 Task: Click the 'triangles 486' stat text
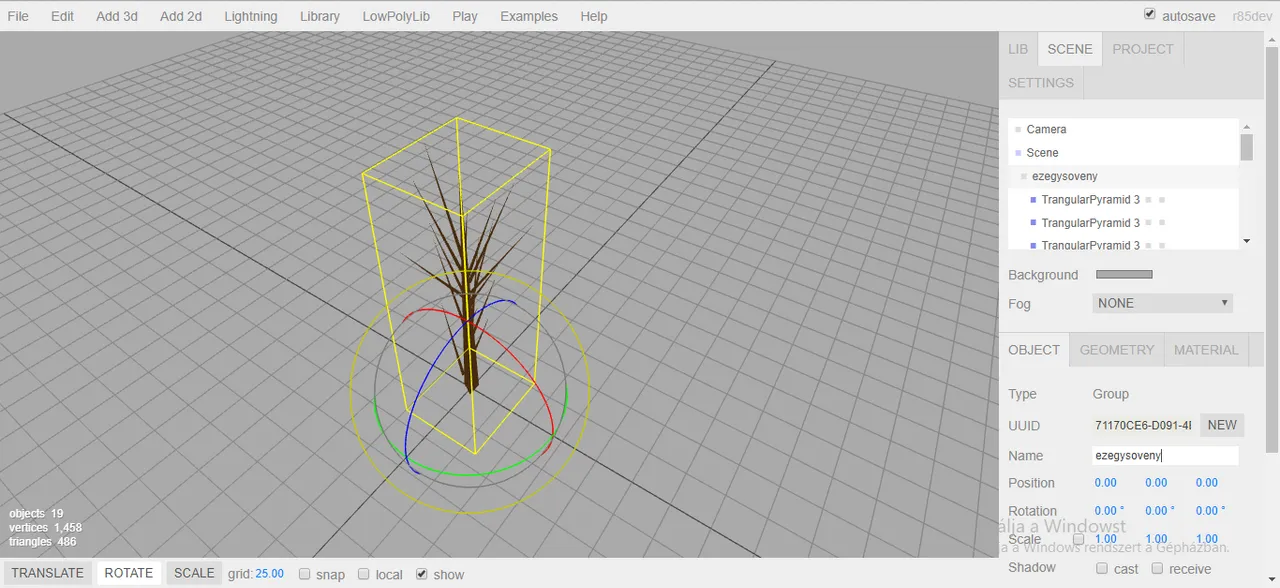[42, 541]
